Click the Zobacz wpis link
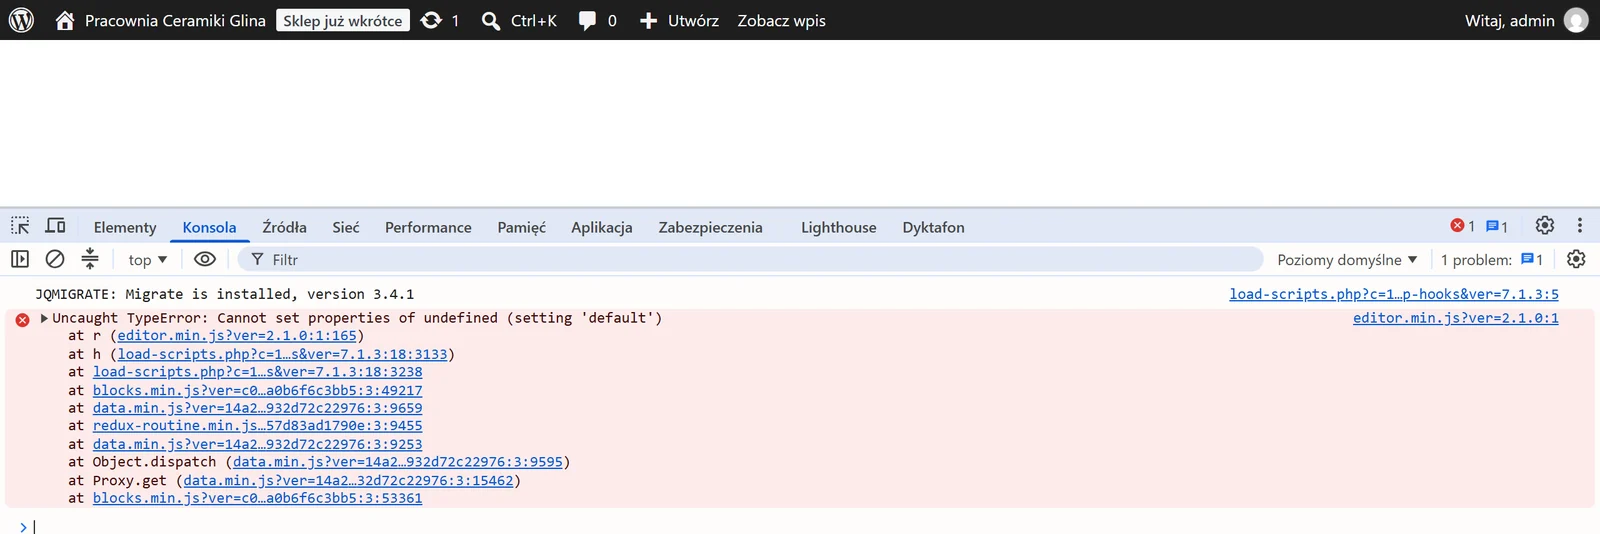 pyautogui.click(x=782, y=20)
